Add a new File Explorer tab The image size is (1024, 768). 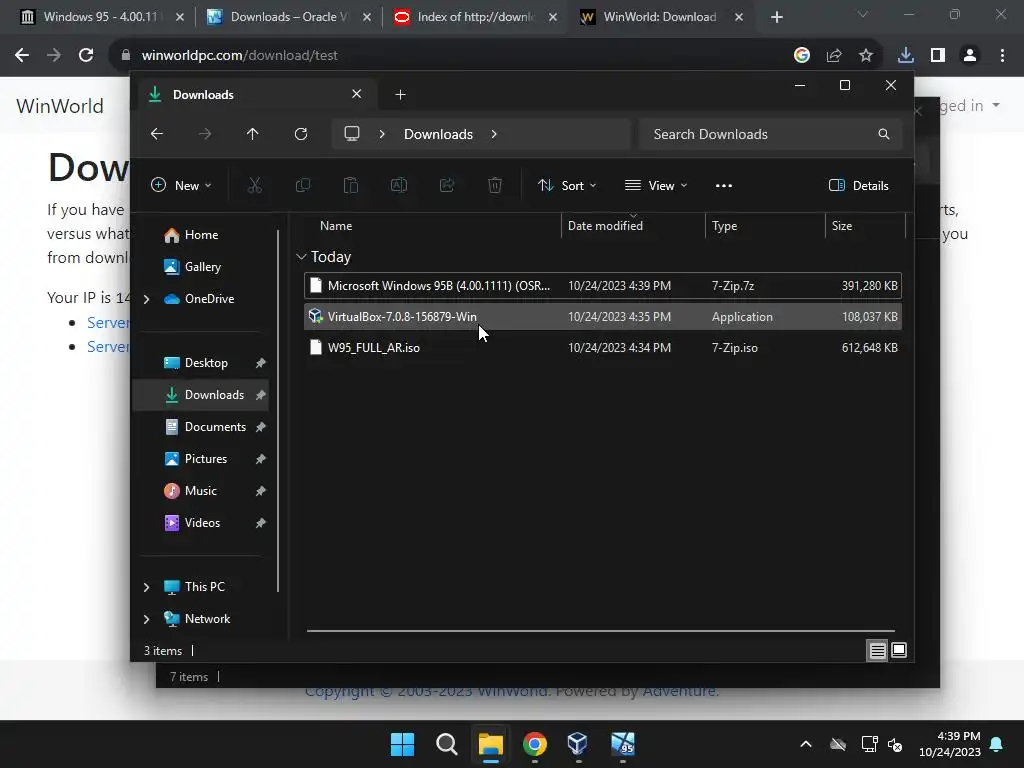point(400,95)
